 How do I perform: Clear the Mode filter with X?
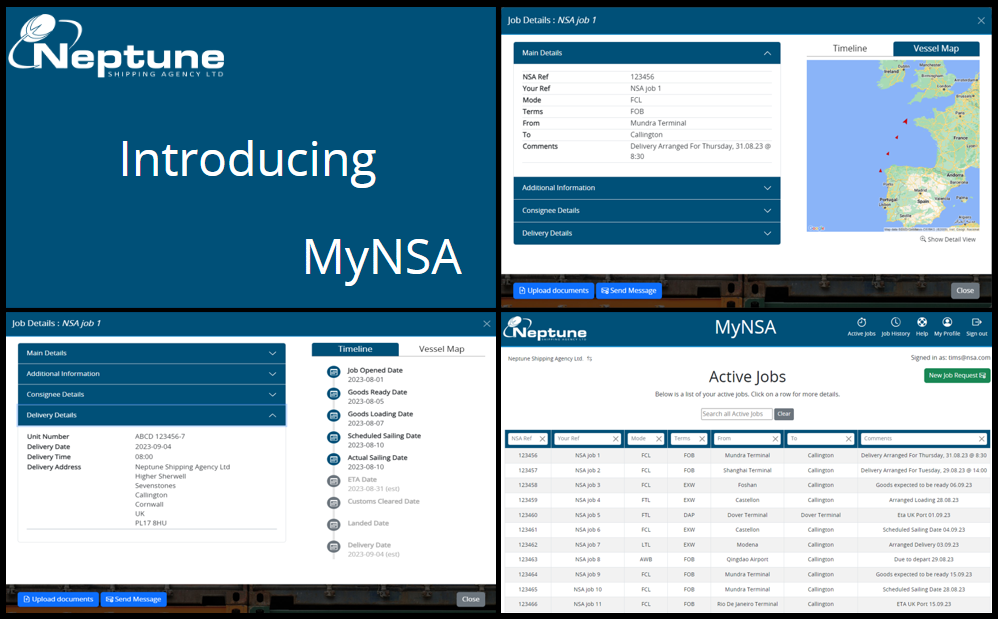pos(659,439)
